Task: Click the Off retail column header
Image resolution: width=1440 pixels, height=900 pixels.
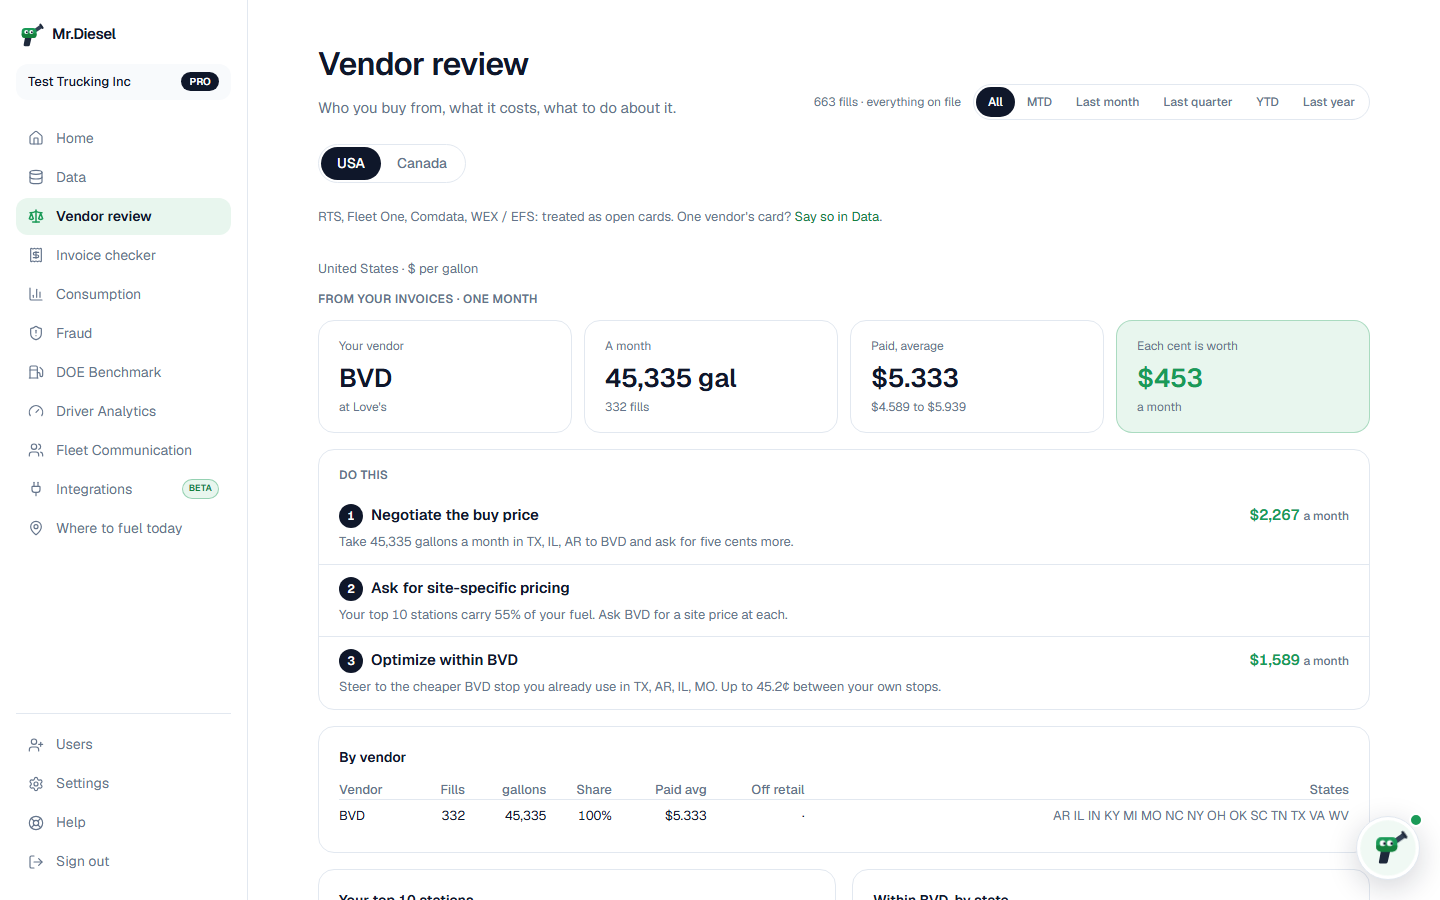Action: (778, 790)
